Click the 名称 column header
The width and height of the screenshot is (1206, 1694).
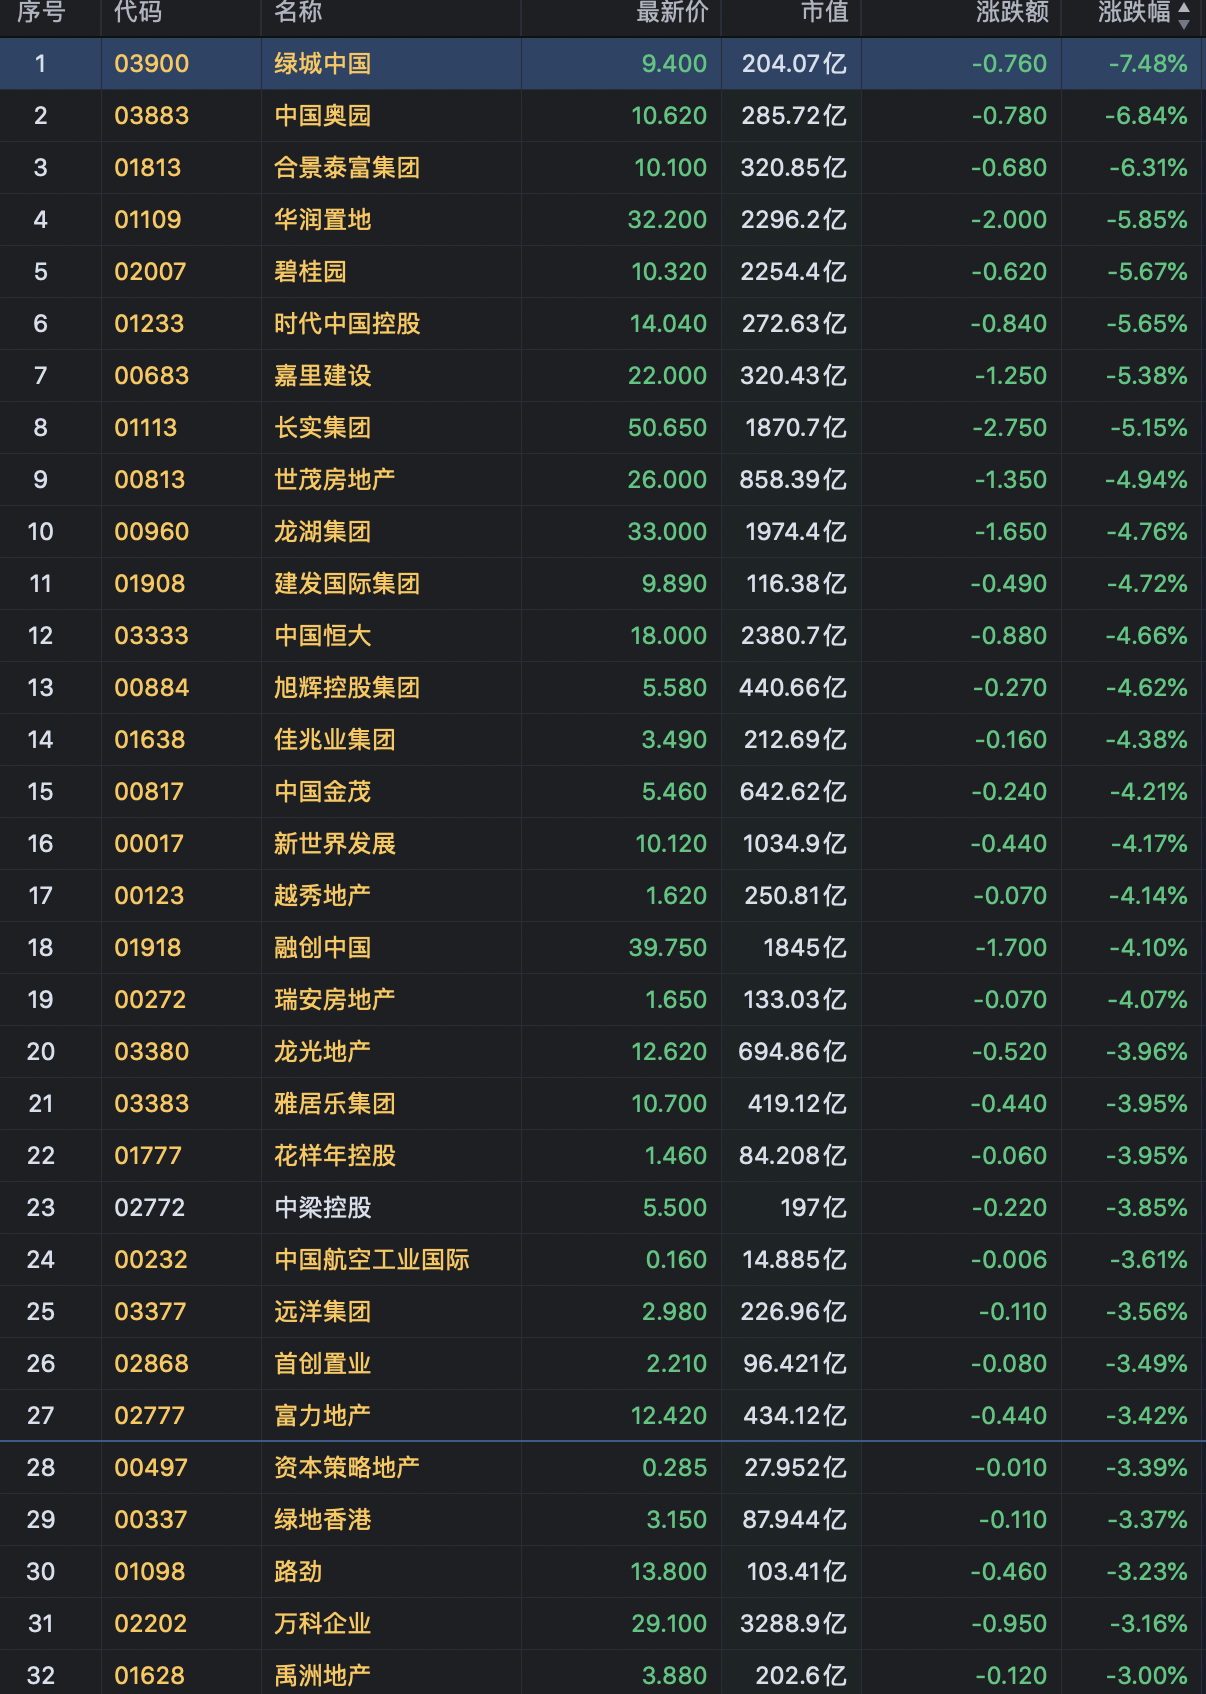pos(298,12)
